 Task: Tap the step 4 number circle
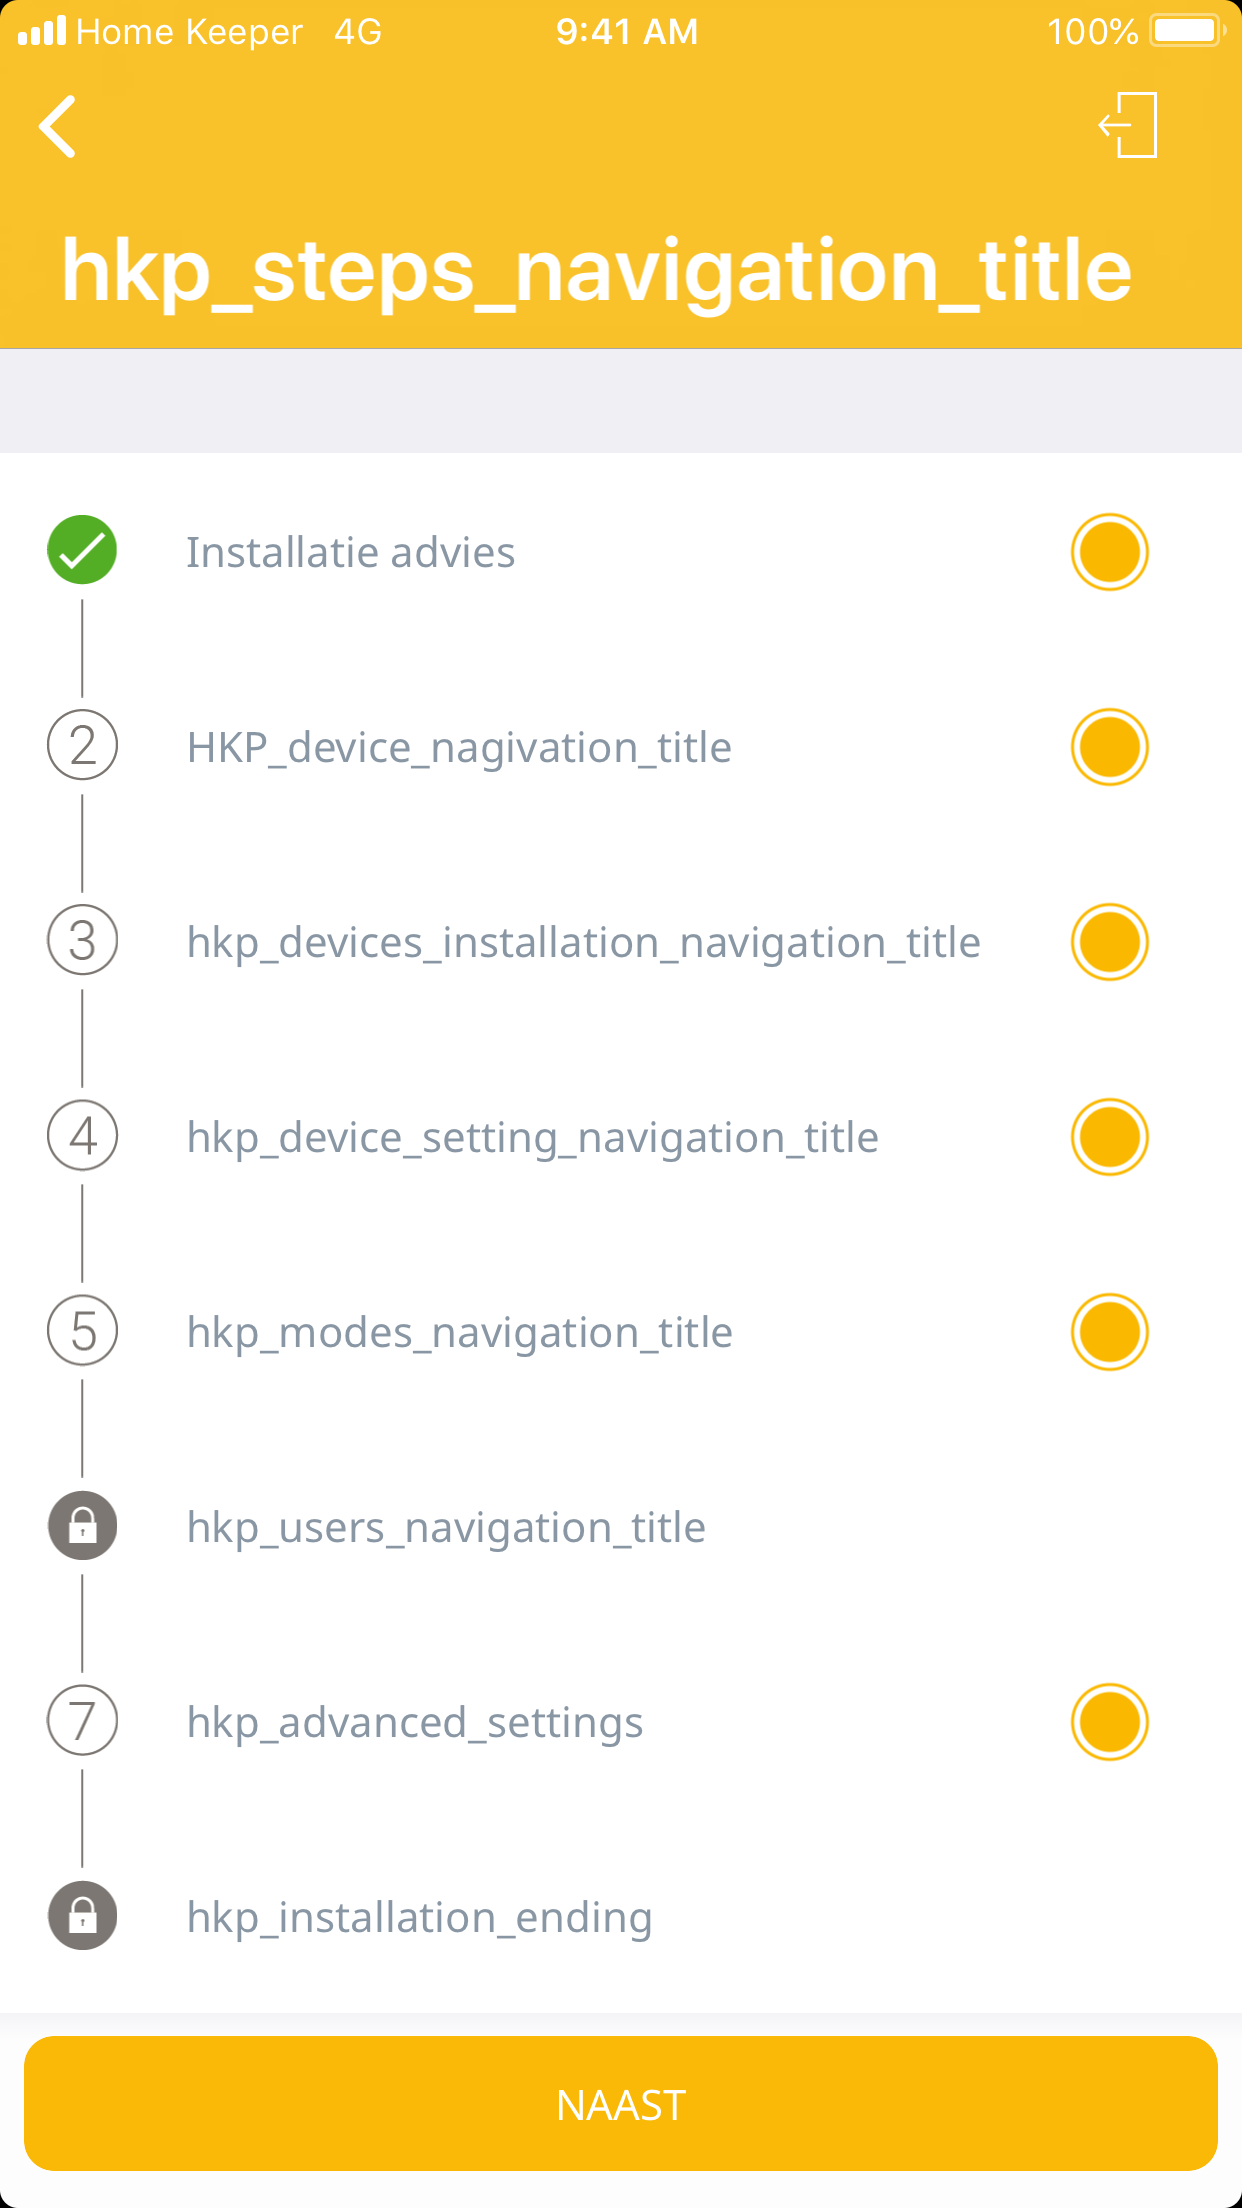[83, 1136]
